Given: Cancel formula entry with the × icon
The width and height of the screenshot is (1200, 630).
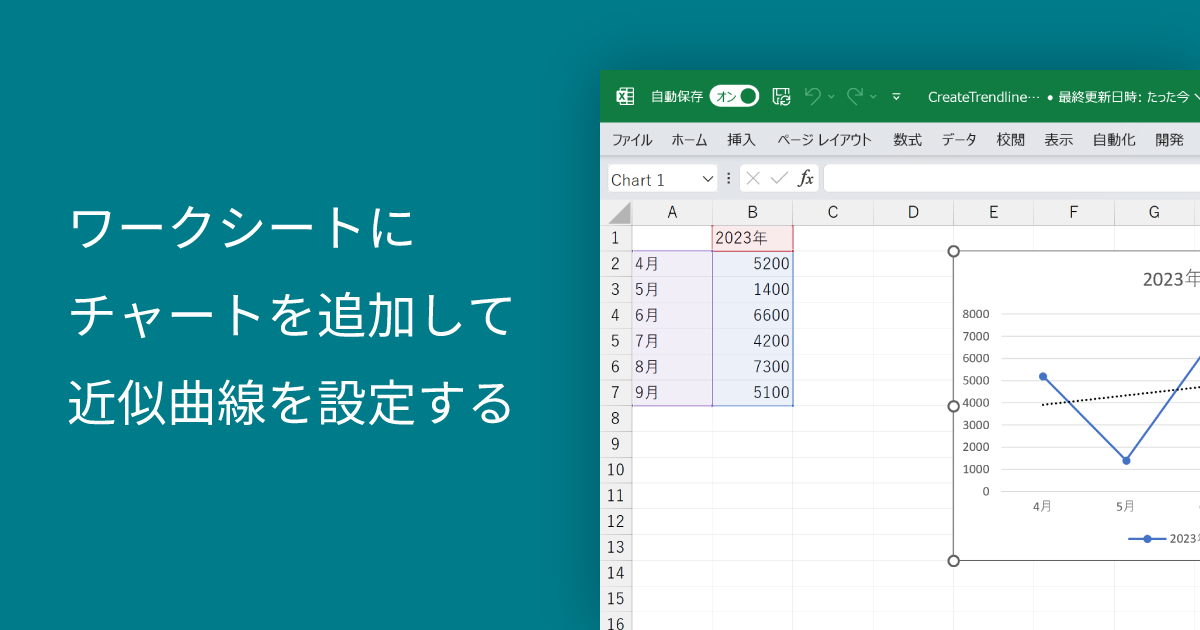Looking at the screenshot, I should tap(751, 178).
